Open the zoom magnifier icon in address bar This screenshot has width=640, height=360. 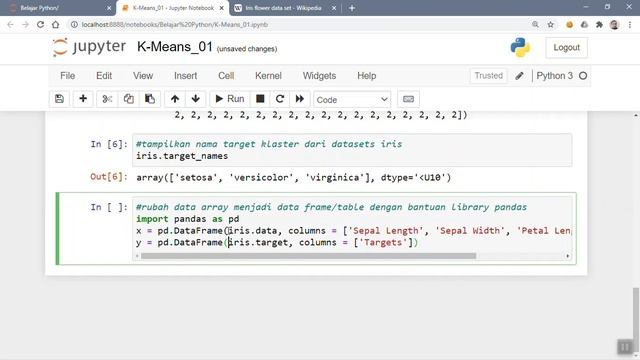click(535, 24)
